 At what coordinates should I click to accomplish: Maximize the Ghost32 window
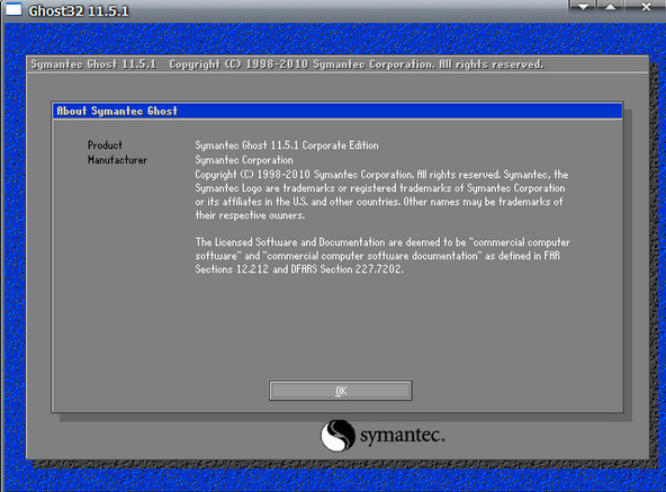610,6
